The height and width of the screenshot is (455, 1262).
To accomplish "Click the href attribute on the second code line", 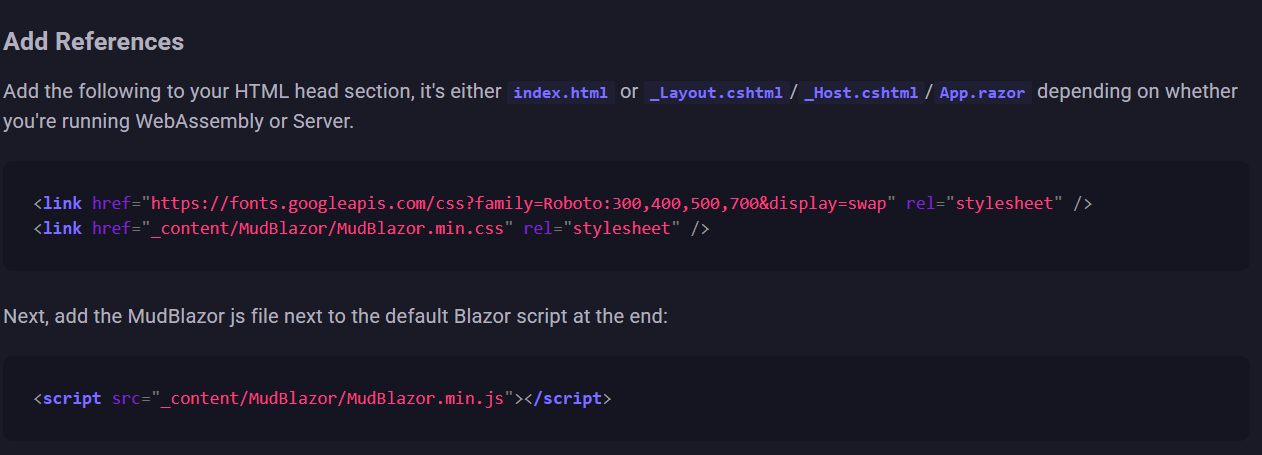I will pyautogui.click(x=111, y=229).
